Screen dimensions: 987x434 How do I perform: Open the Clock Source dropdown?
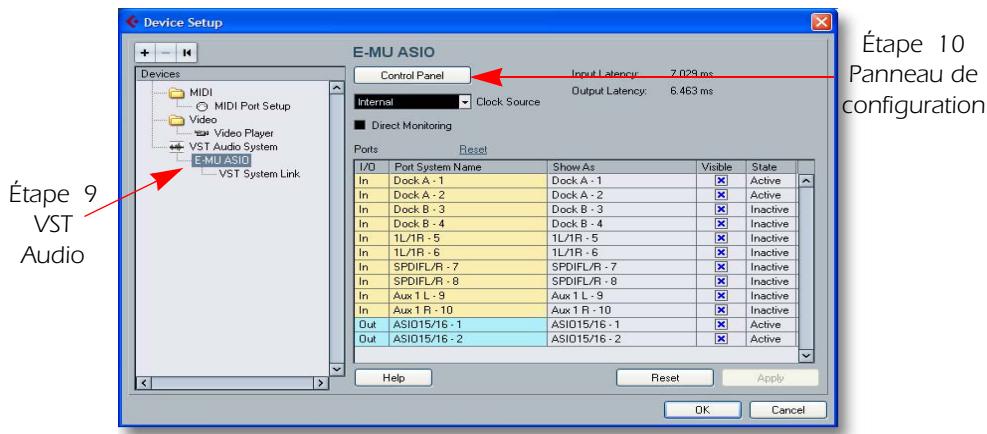pos(464,102)
